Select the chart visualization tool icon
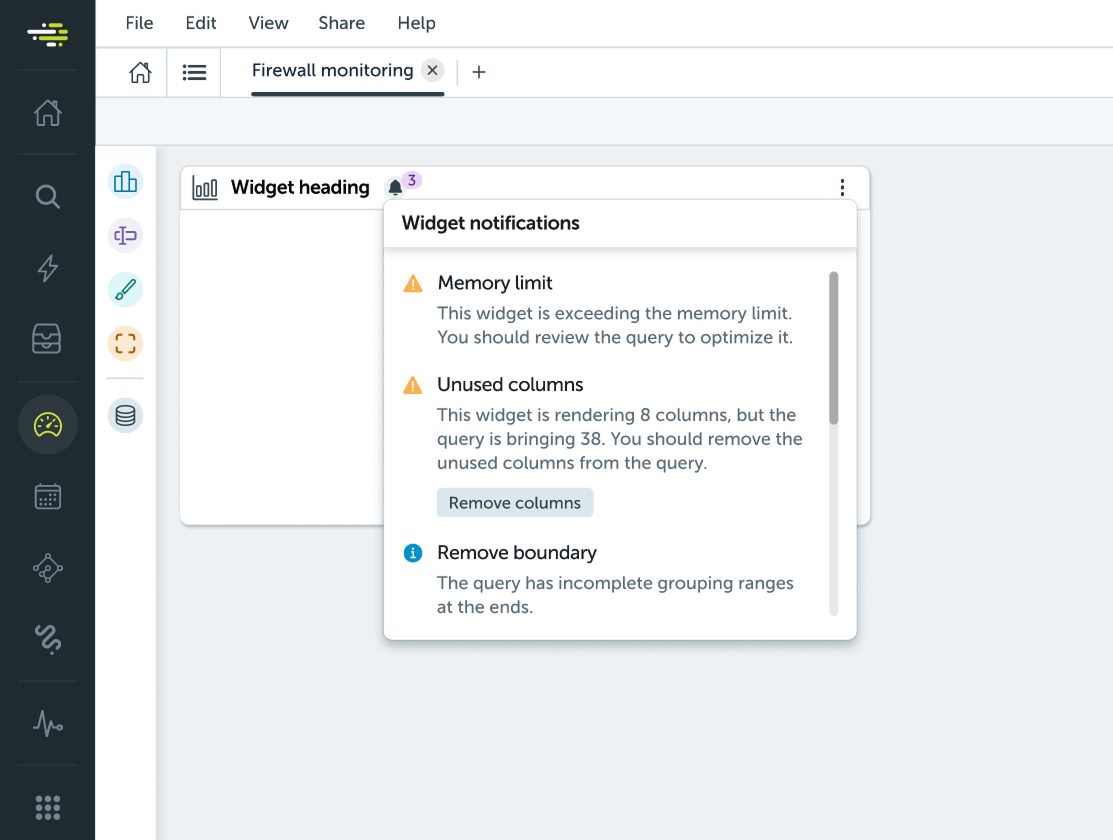The image size is (1113, 840). (x=125, y=182)
